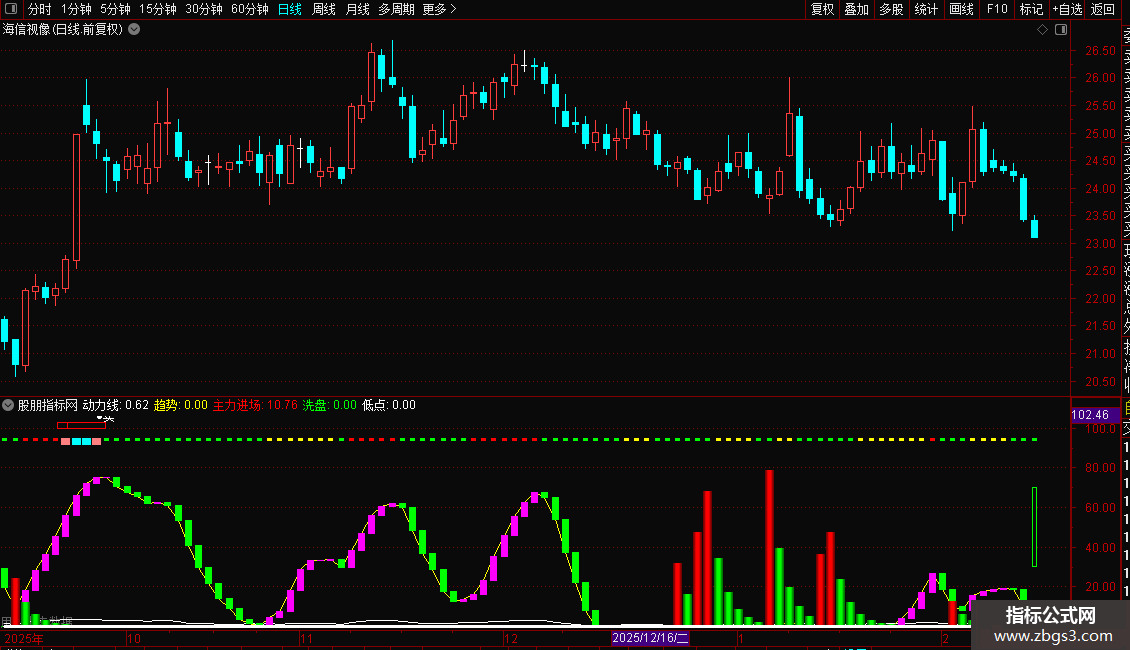Open the 复权 adjustment menu
Viewport: 1130px width, 650px height.
[x=822, y=9]
